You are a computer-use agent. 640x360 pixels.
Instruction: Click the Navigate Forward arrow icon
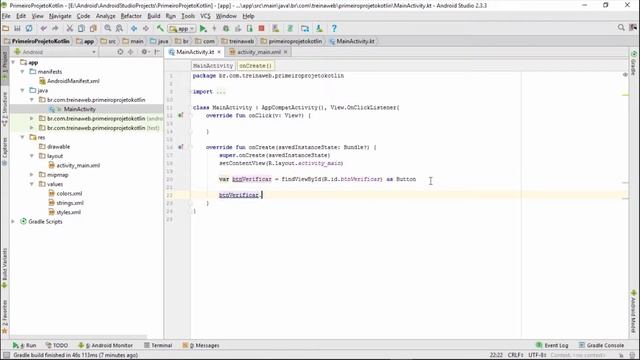tap(145, 29)
